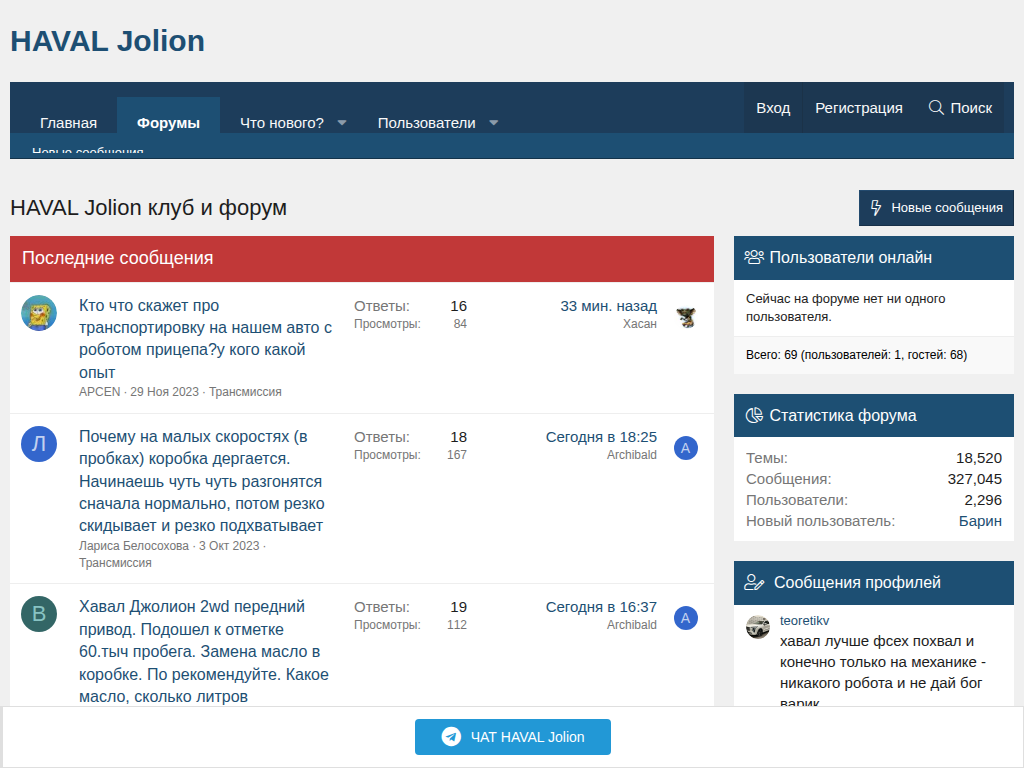Expand the 'Что нового?' dropdown arrow
Viewport: 1024px width, 768px height.
pyautogui.click(x=342, y=123)
